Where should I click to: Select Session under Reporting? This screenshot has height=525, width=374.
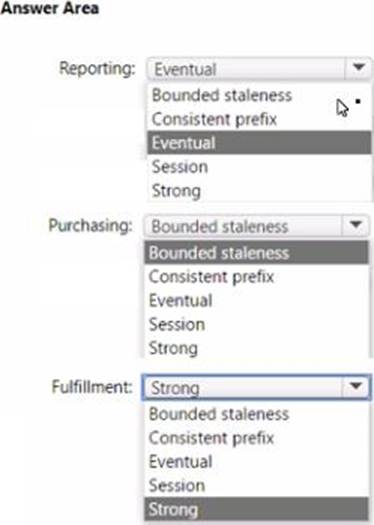pyautogui.click(x=259, y=167)
